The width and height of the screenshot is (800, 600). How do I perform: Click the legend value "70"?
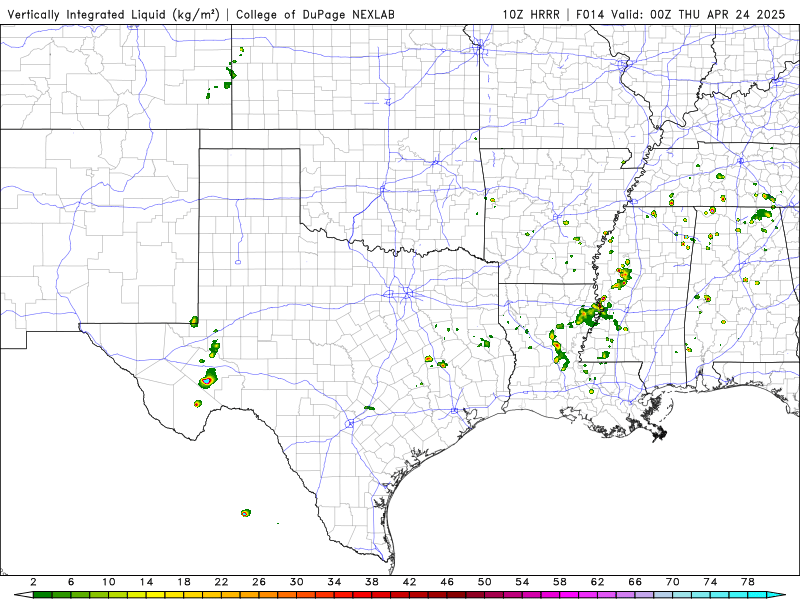tap(673, 582)
